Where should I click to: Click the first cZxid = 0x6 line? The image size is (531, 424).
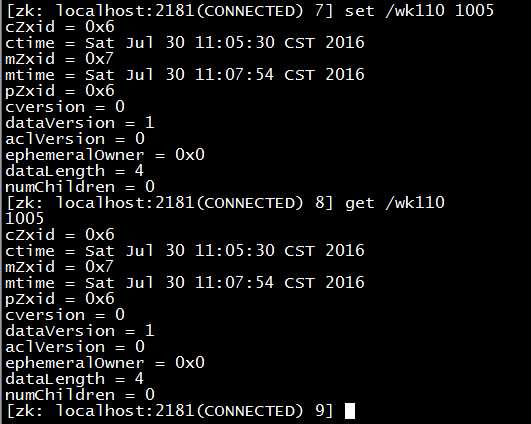pos(60,27)
